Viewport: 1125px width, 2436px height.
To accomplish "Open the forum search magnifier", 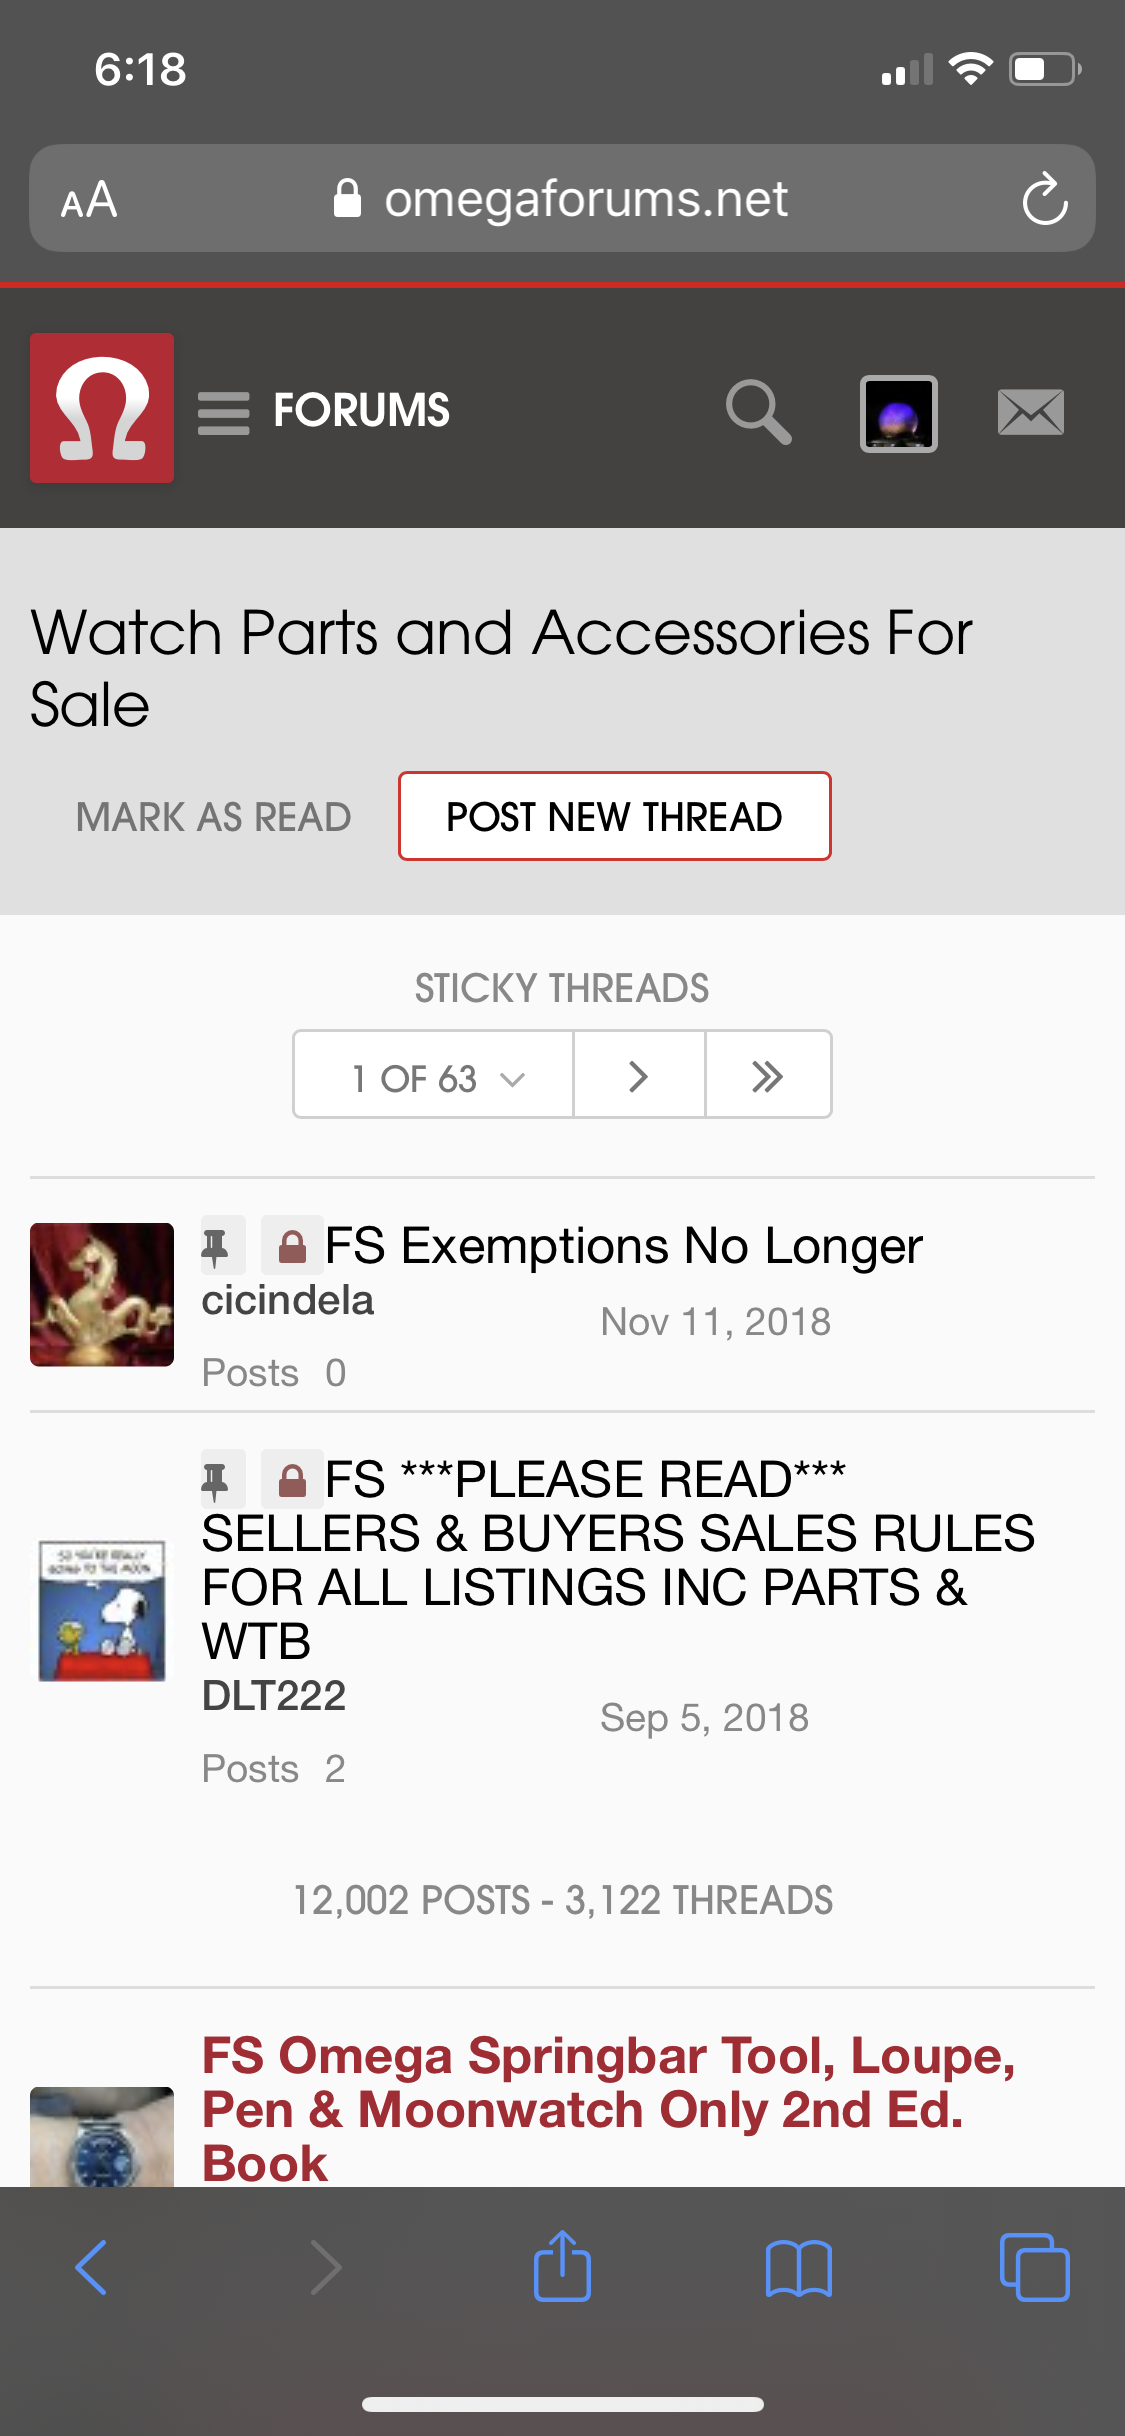I will pos(759,411).
